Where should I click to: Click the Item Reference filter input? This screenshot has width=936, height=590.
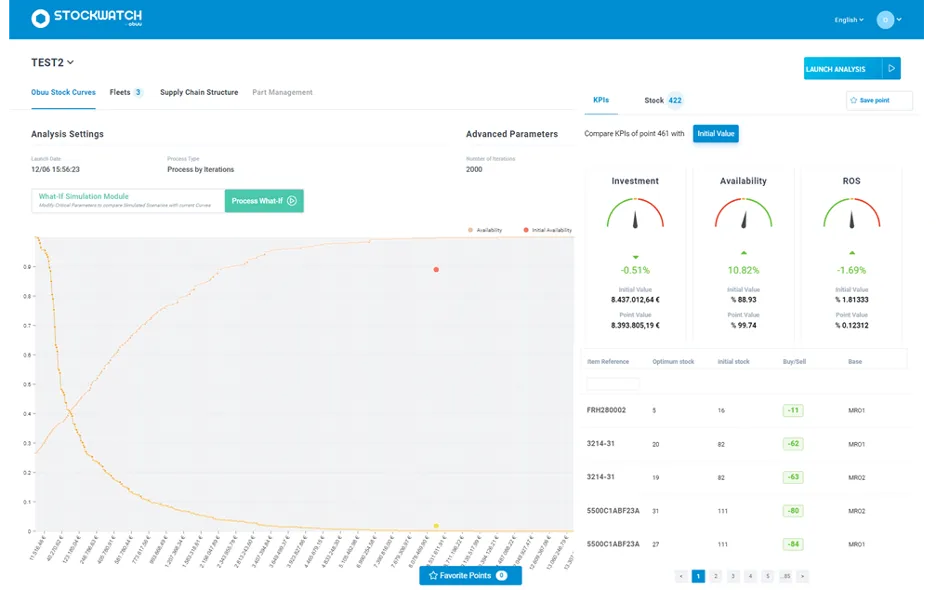coord(613,383)
